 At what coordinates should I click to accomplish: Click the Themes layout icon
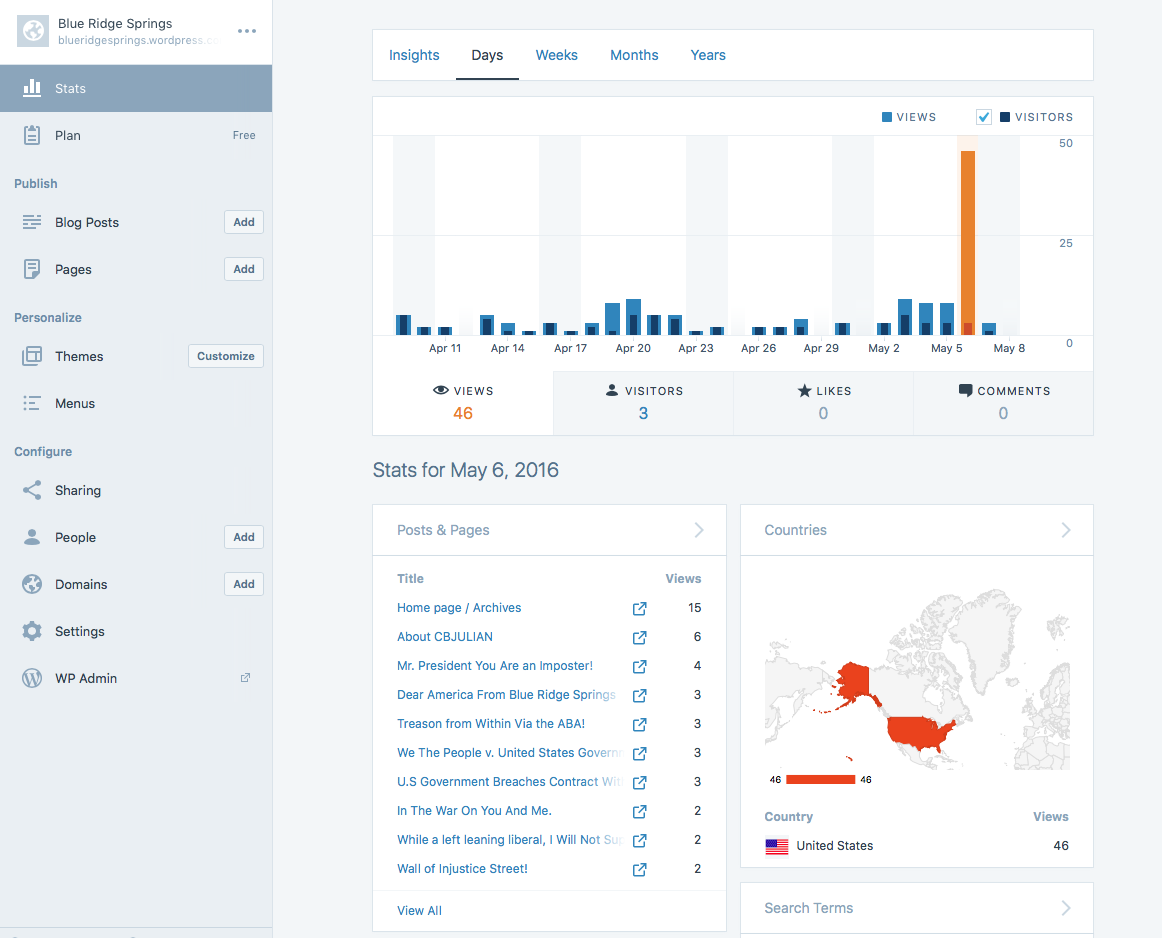[x=32, y=356]
